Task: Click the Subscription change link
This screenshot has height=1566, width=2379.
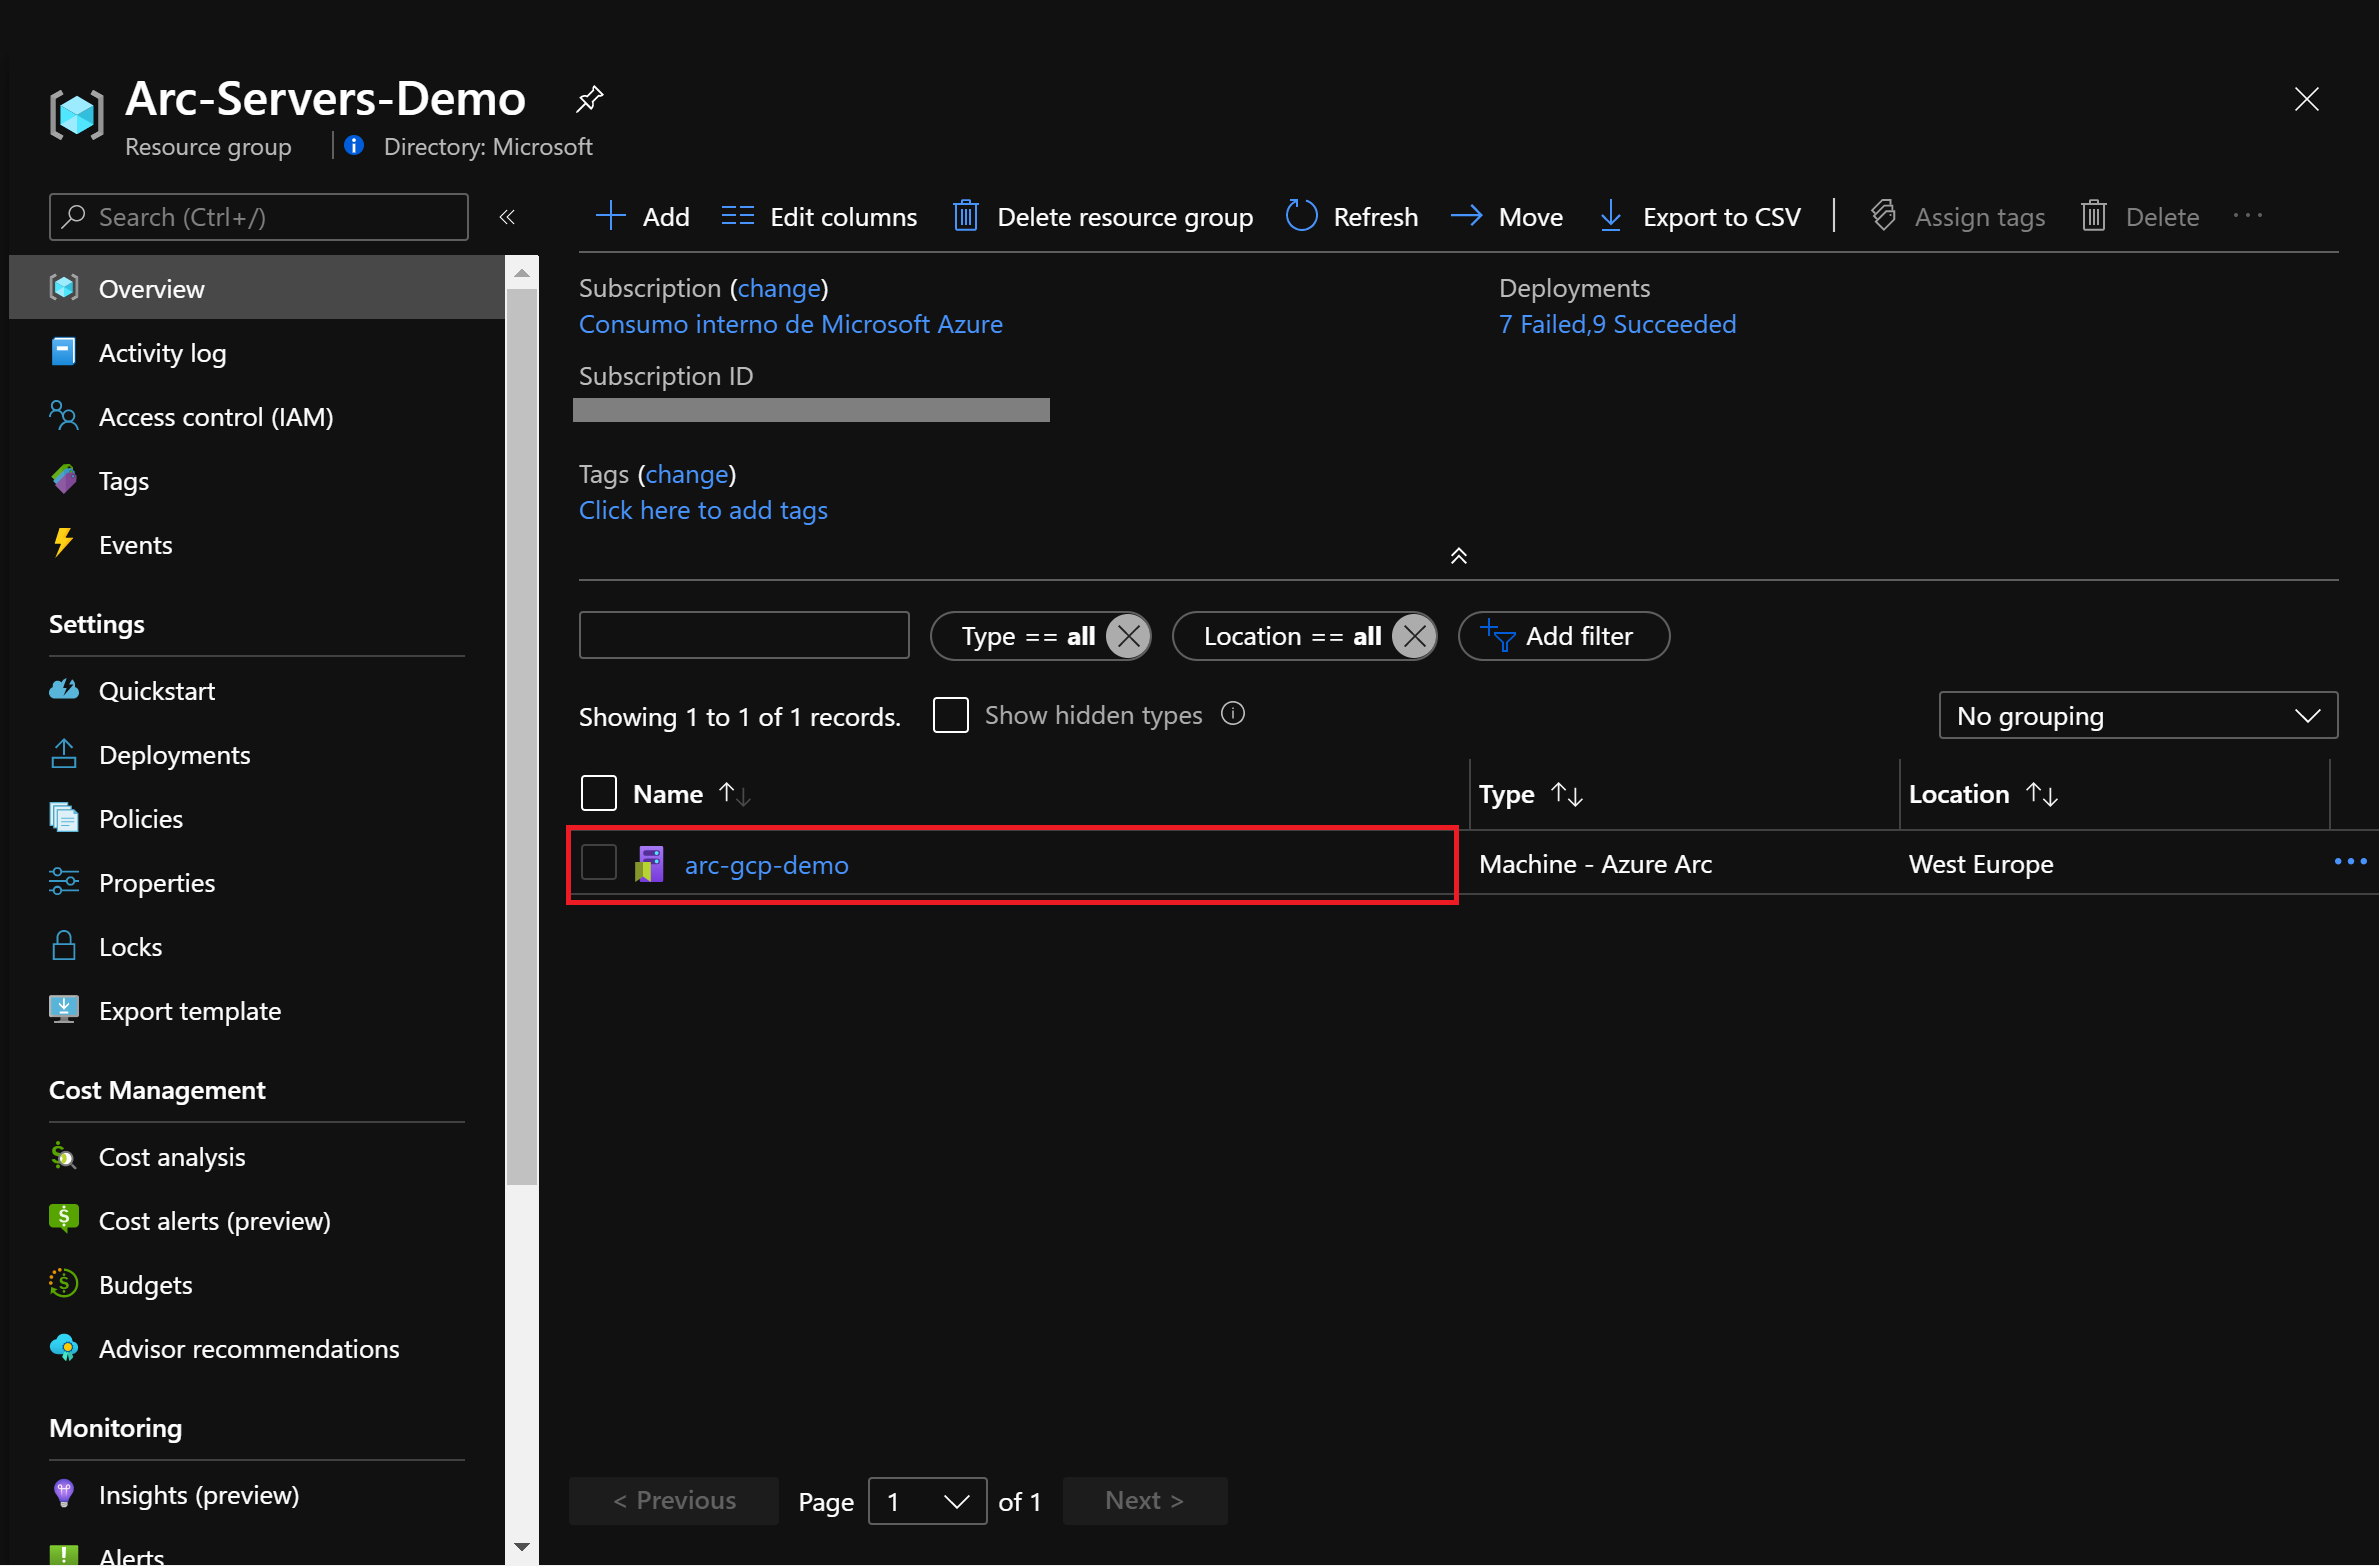Action: pyautogui.click(x=779, y=288)
